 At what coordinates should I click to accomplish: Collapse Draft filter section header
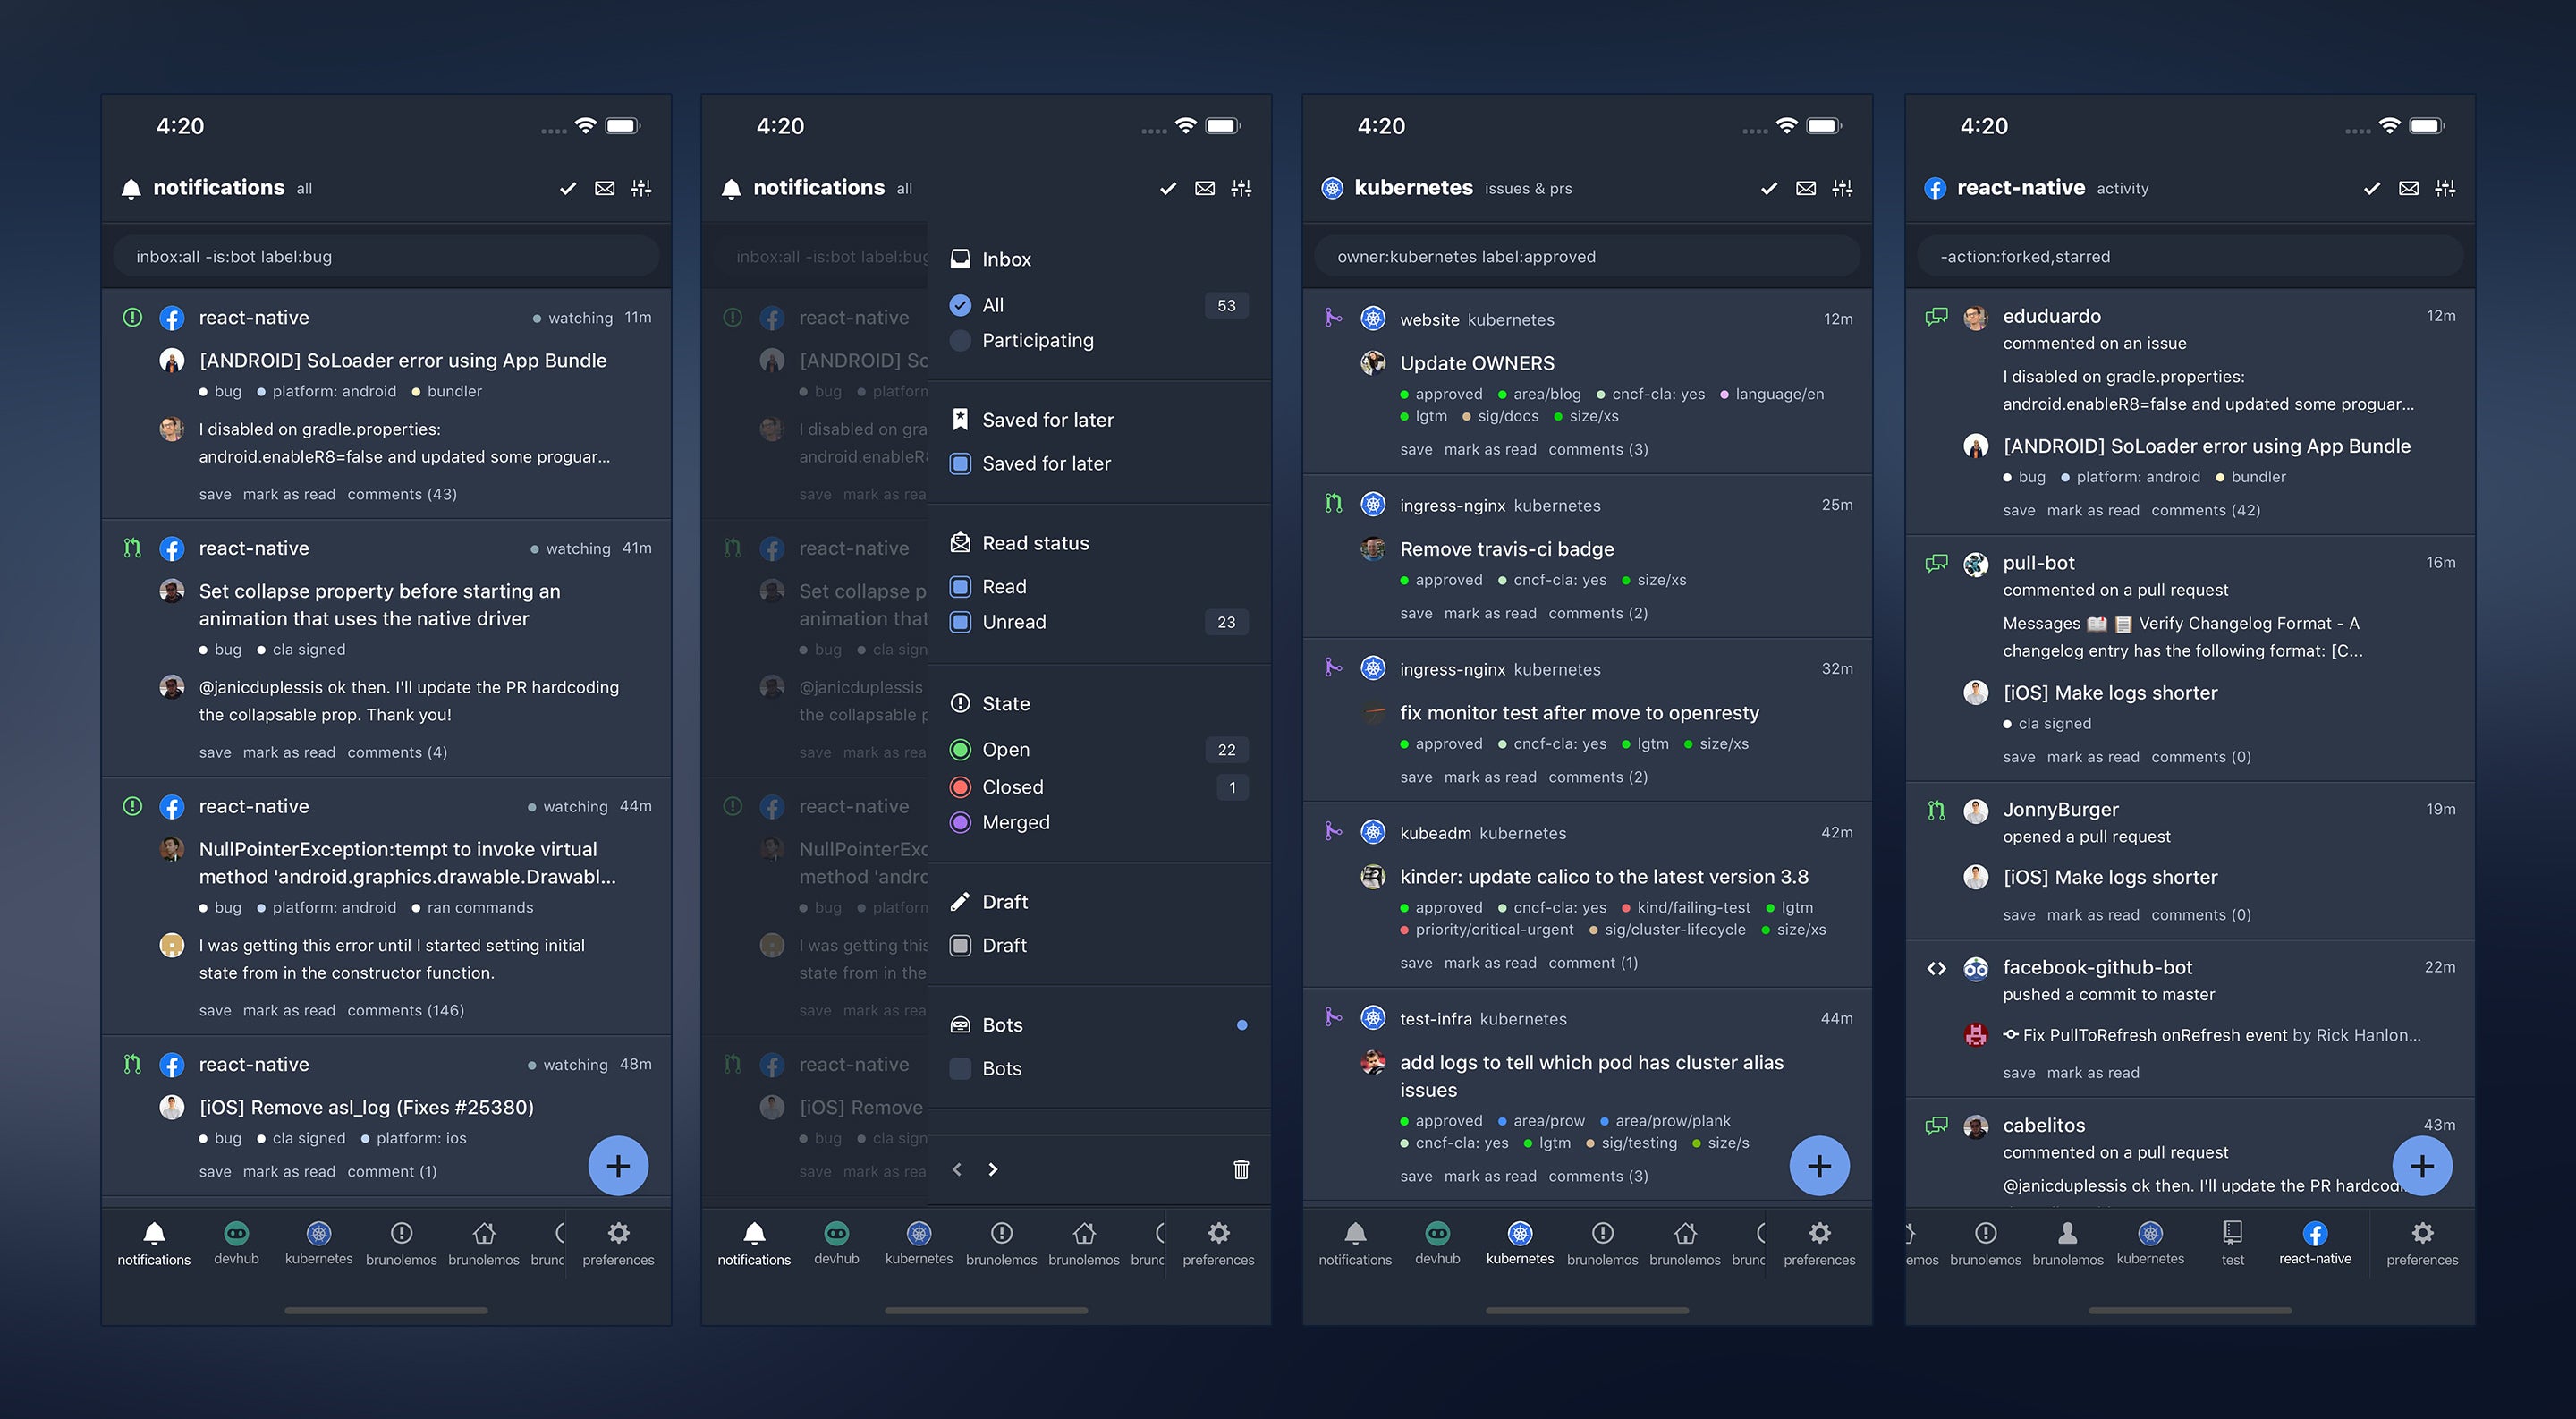pos(1099,902)
